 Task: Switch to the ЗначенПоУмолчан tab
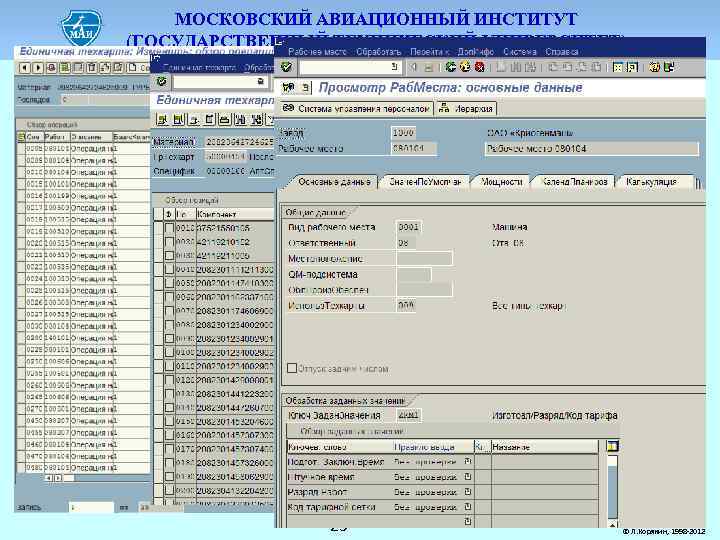(x=425, y=182)
